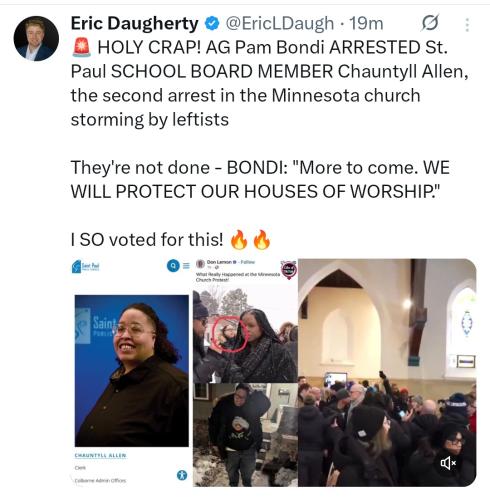Viewport: 490px width, 500px height.
Task: Open the church crowd video
Action: tap(387, 372)
